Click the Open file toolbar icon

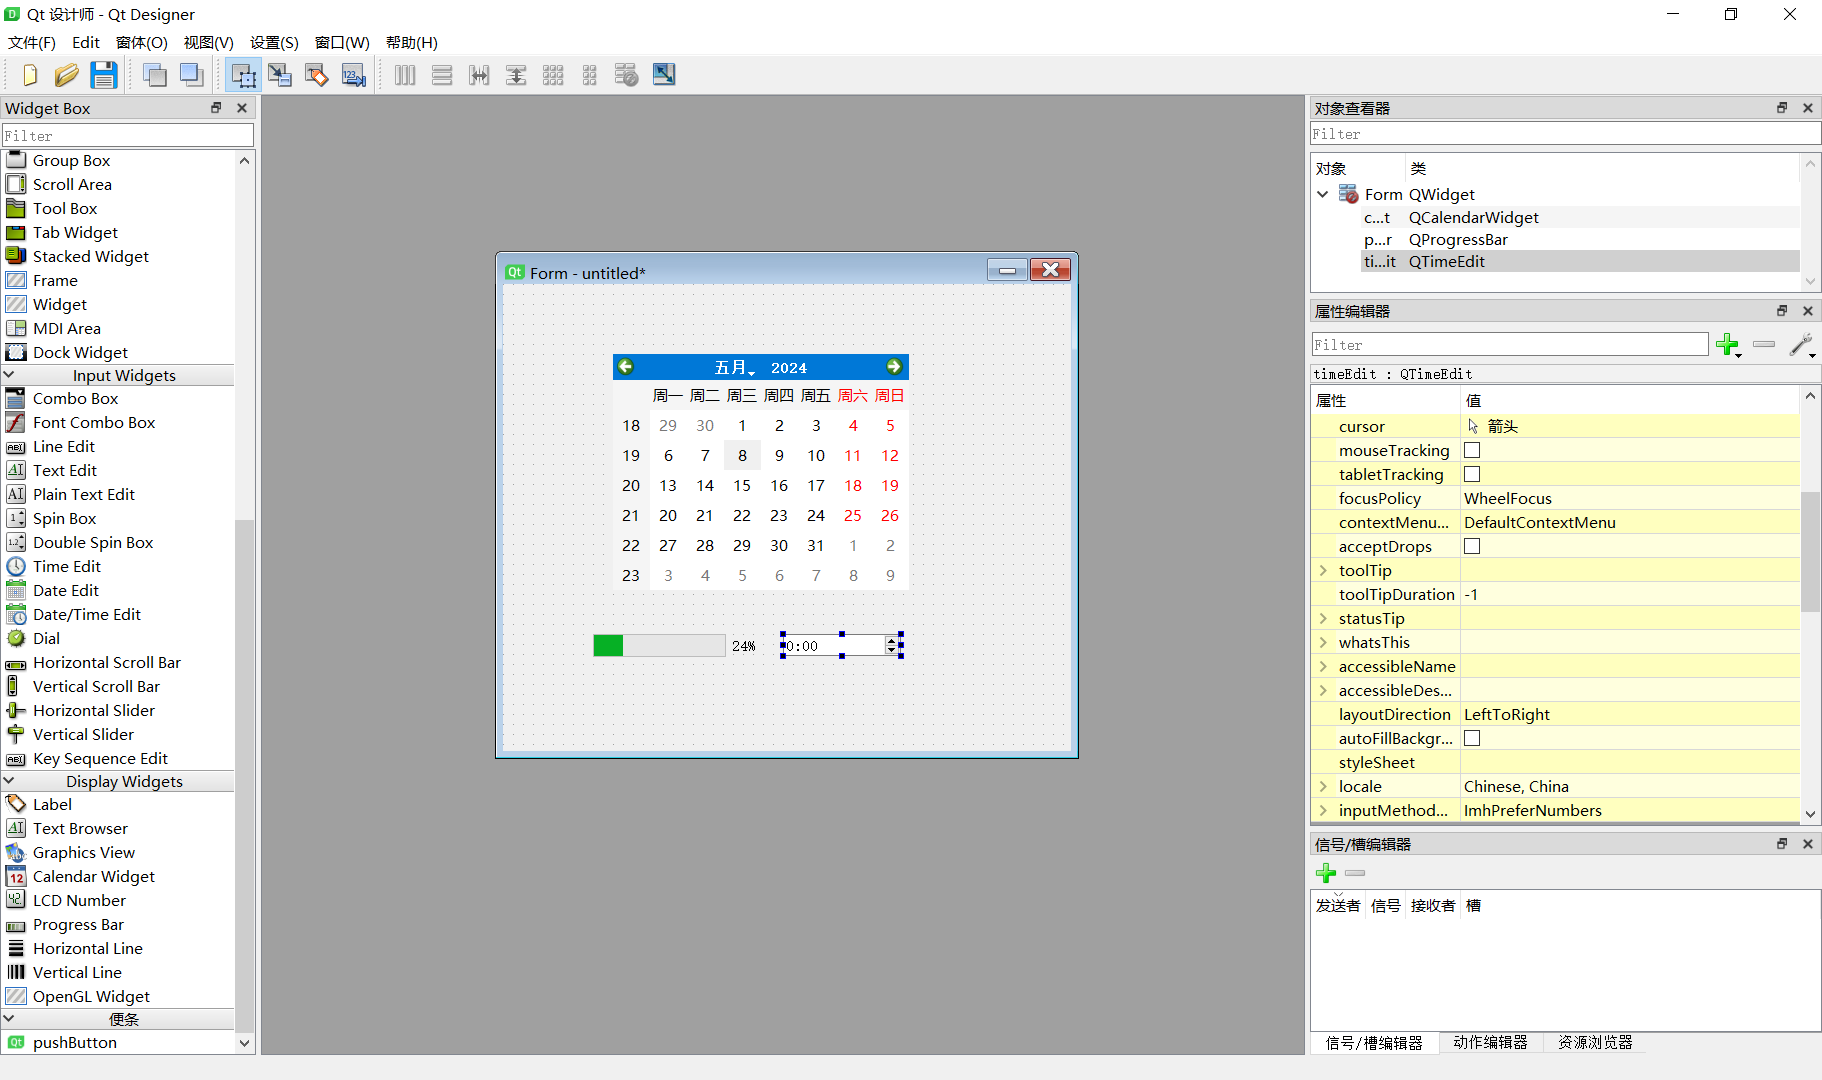(x=67, y=75)
